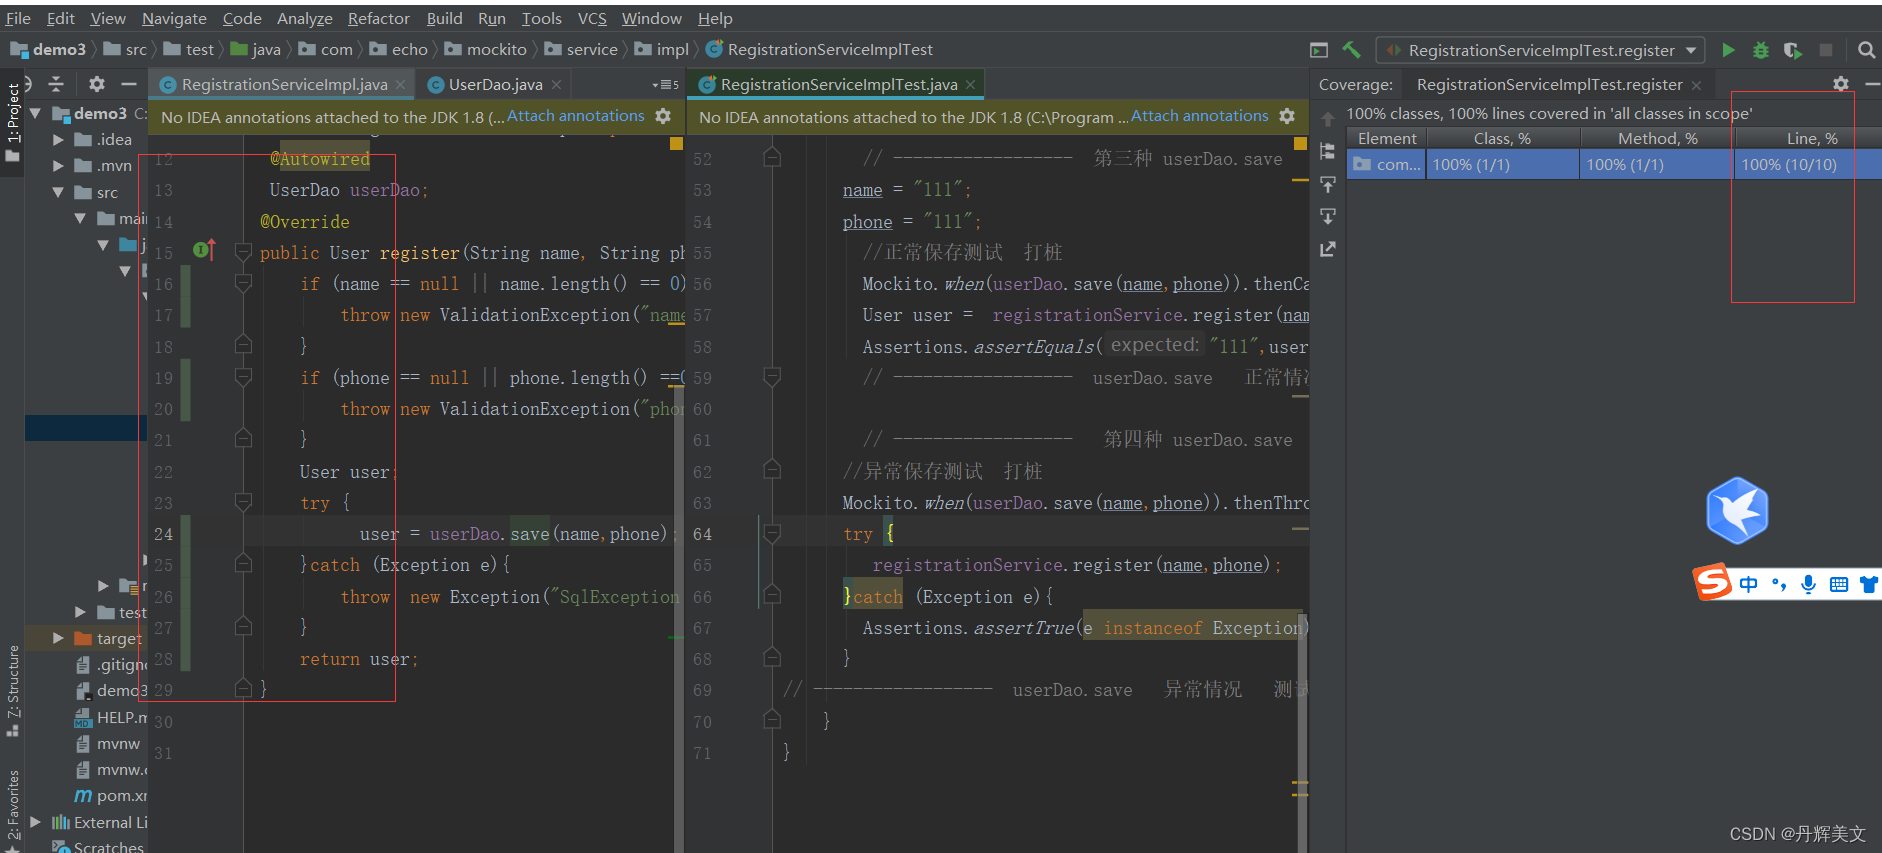Run RegistrationServiceImplTest.register with green play icon
Image resolution: width=1882 pixels, height=853 pixels.
(1728, 50)
